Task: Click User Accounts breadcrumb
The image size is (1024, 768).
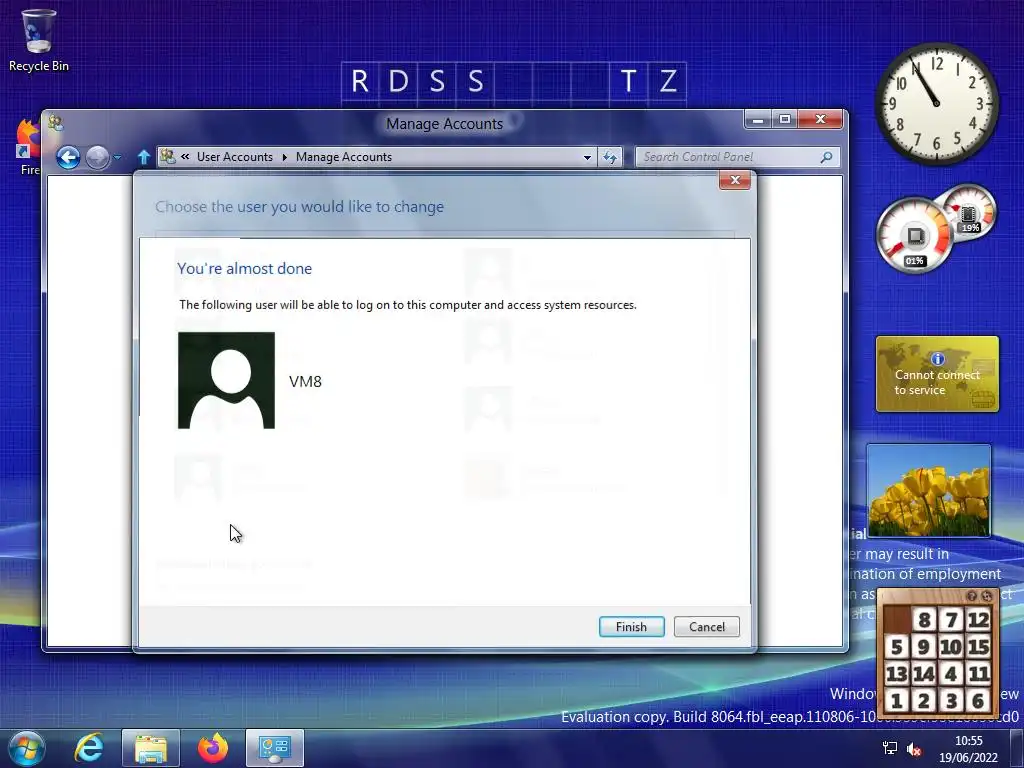Action: 235,157
